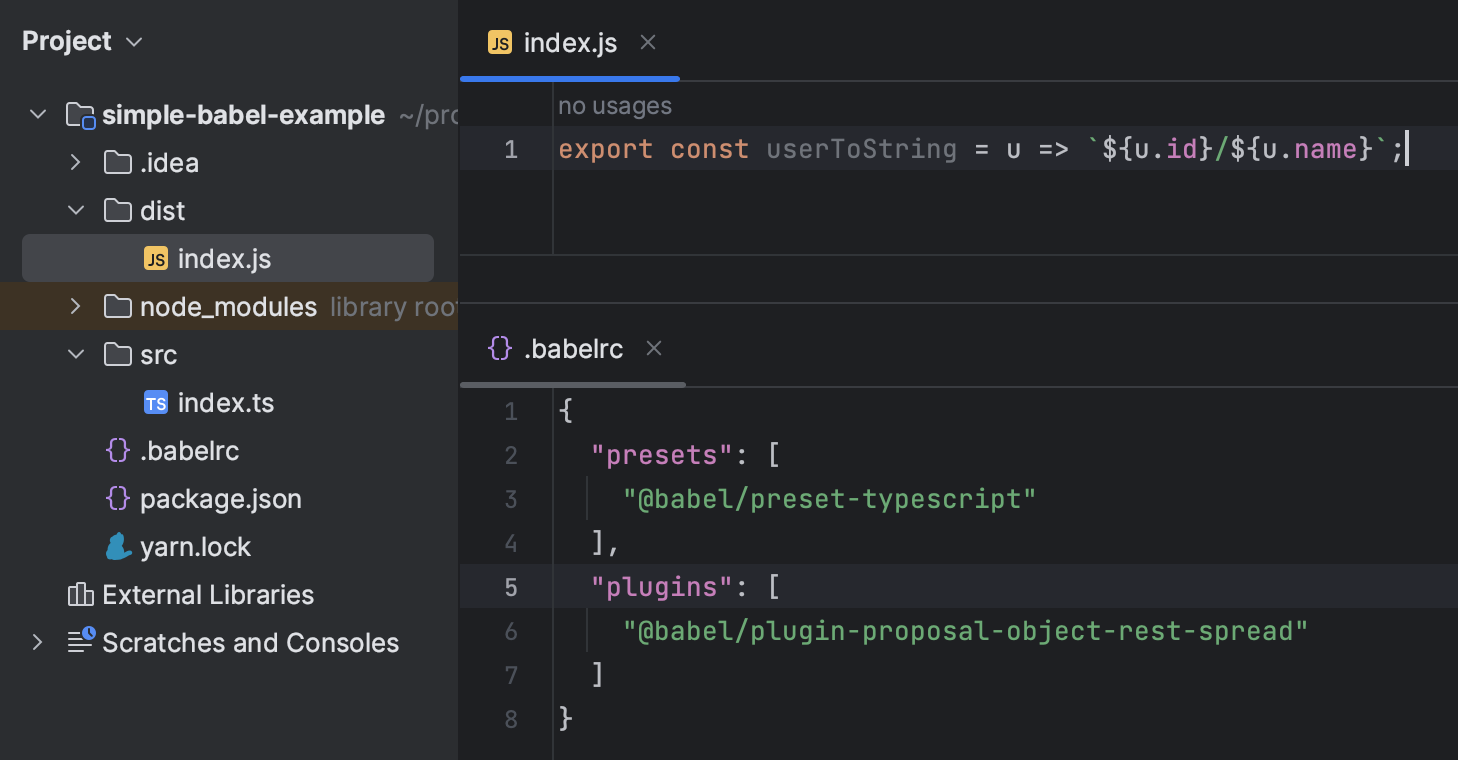This screenshot has height=760, width=1458.
Task: Expand the .idea folder
Action: [75, 162]
